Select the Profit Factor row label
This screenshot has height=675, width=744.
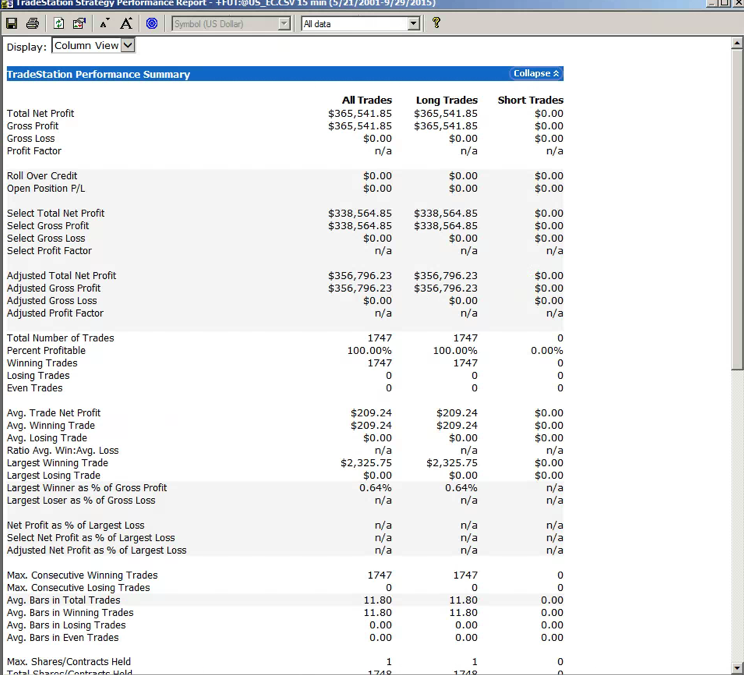tap(34, 151)
